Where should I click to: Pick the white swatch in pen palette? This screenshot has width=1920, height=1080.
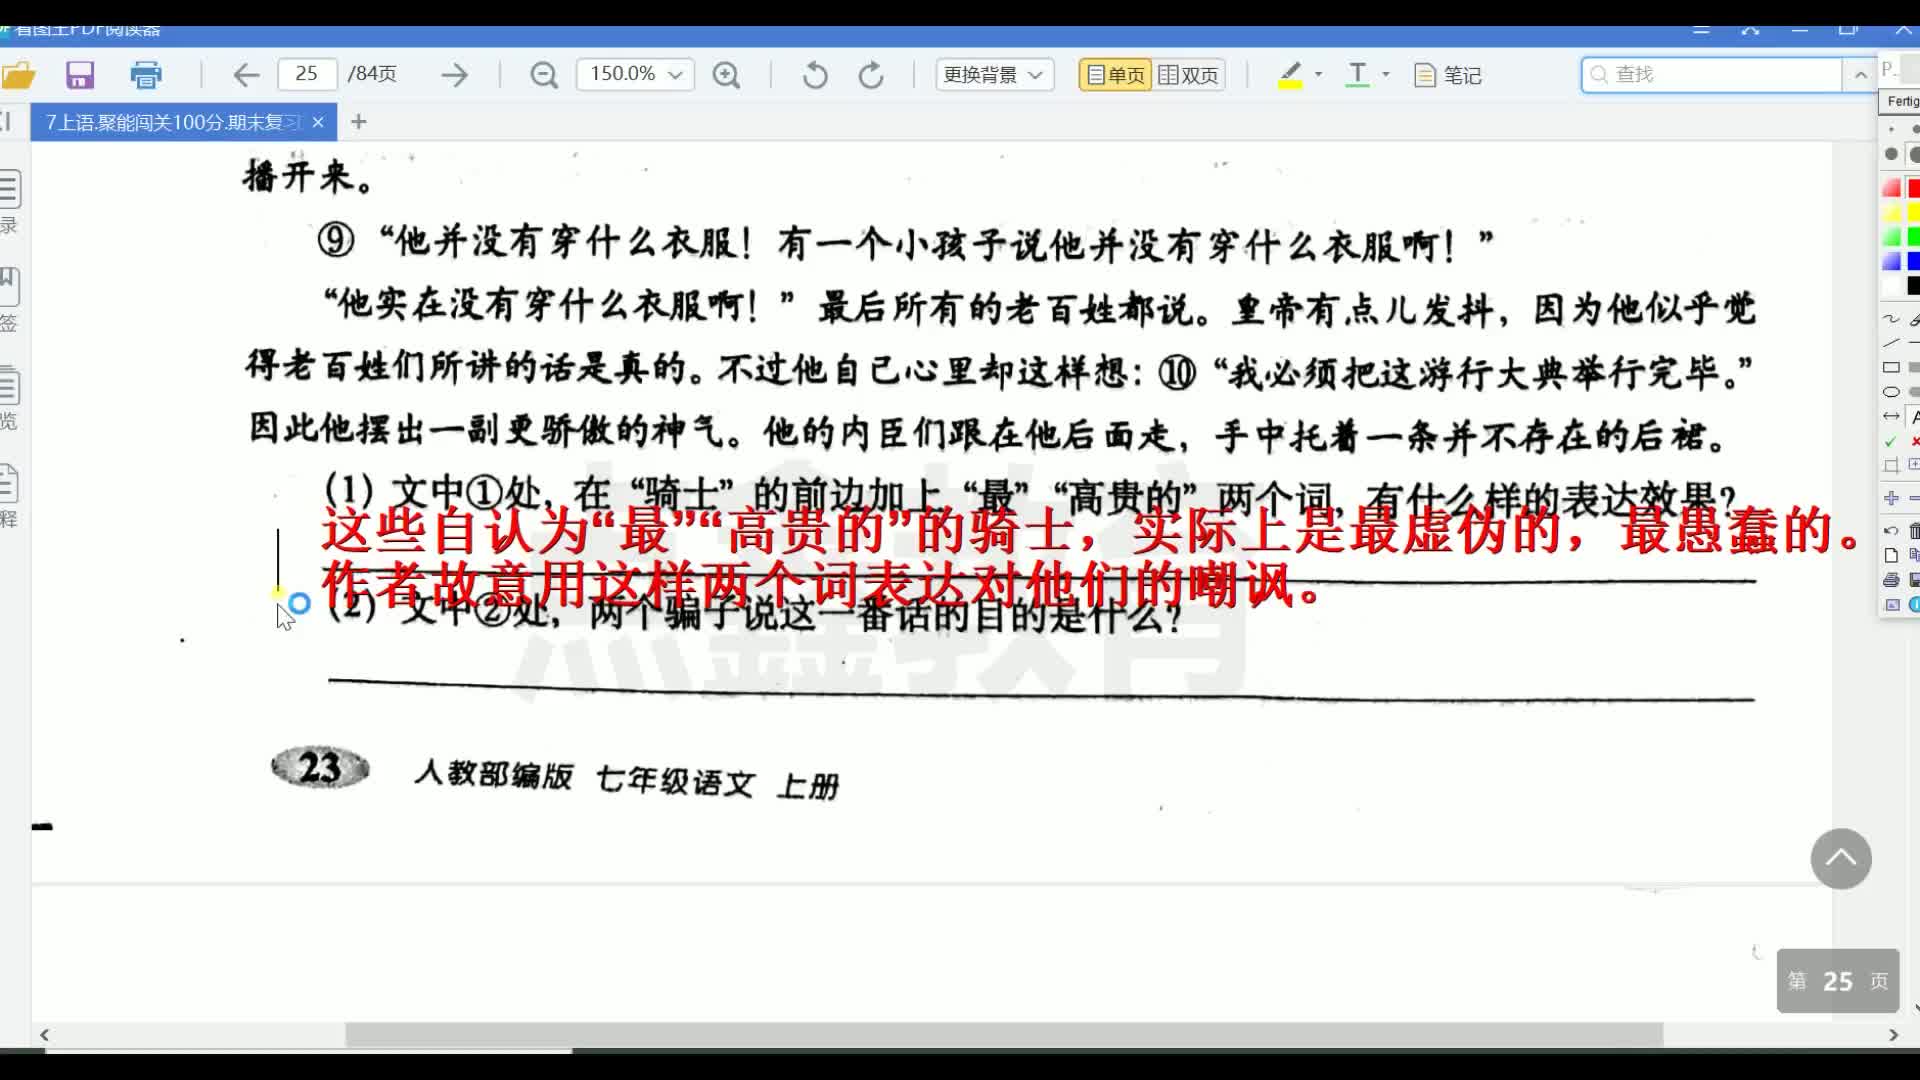click(x=1891, y=286)
